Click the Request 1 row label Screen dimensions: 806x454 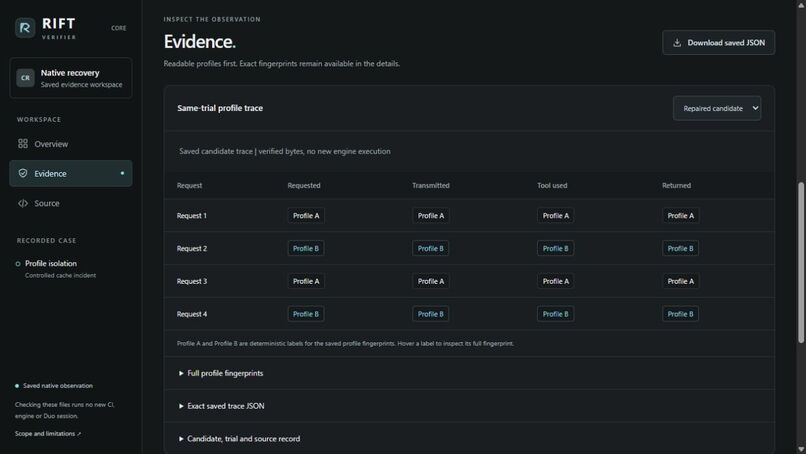click(x=192, y=215)
